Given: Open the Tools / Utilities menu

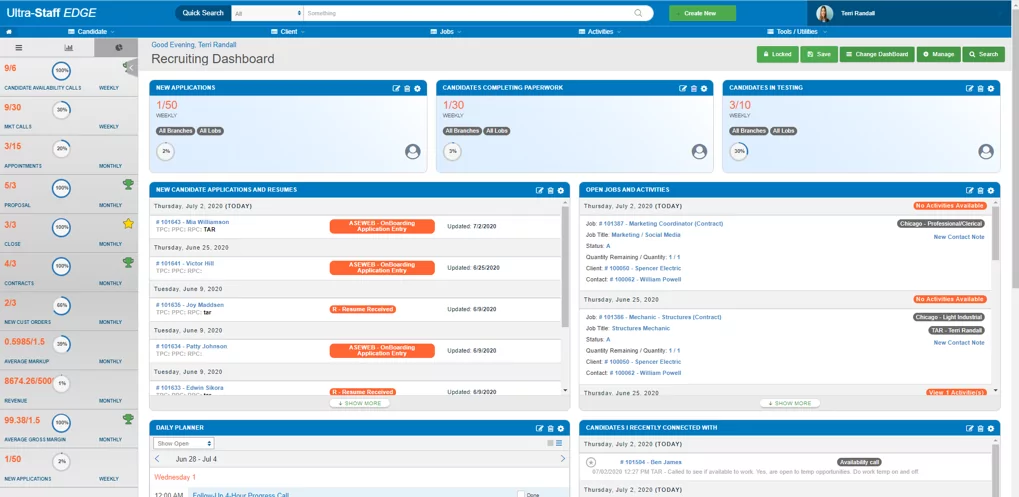Looking at the screenshot, I should pos(797,31).
